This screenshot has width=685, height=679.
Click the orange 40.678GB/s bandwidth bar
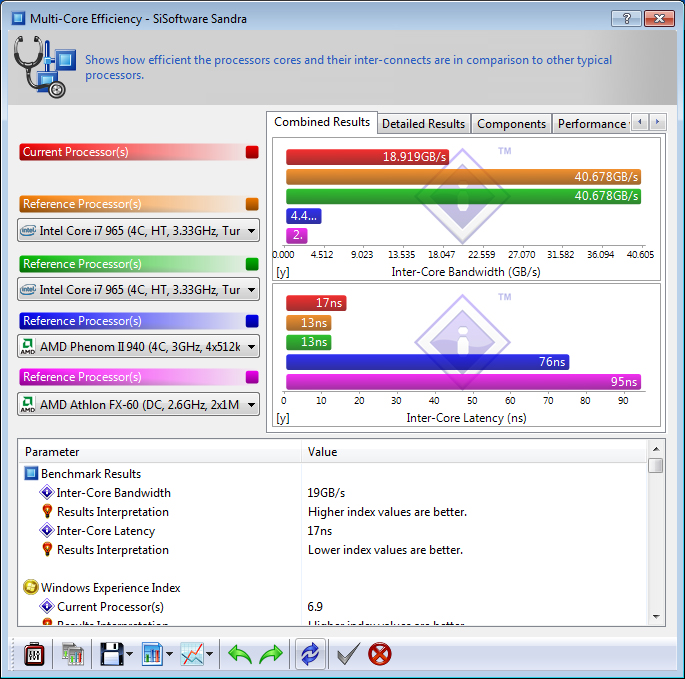[464, 177]
